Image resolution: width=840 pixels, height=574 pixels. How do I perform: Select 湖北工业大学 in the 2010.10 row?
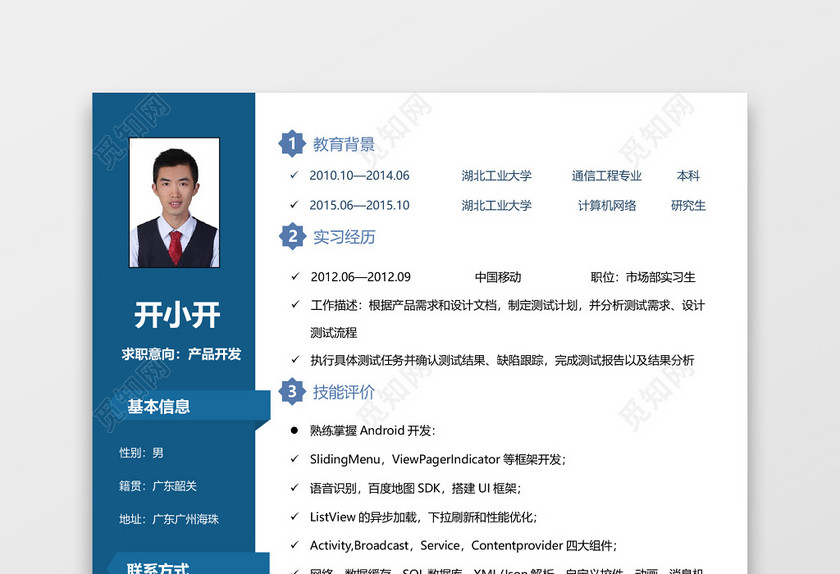497,176
